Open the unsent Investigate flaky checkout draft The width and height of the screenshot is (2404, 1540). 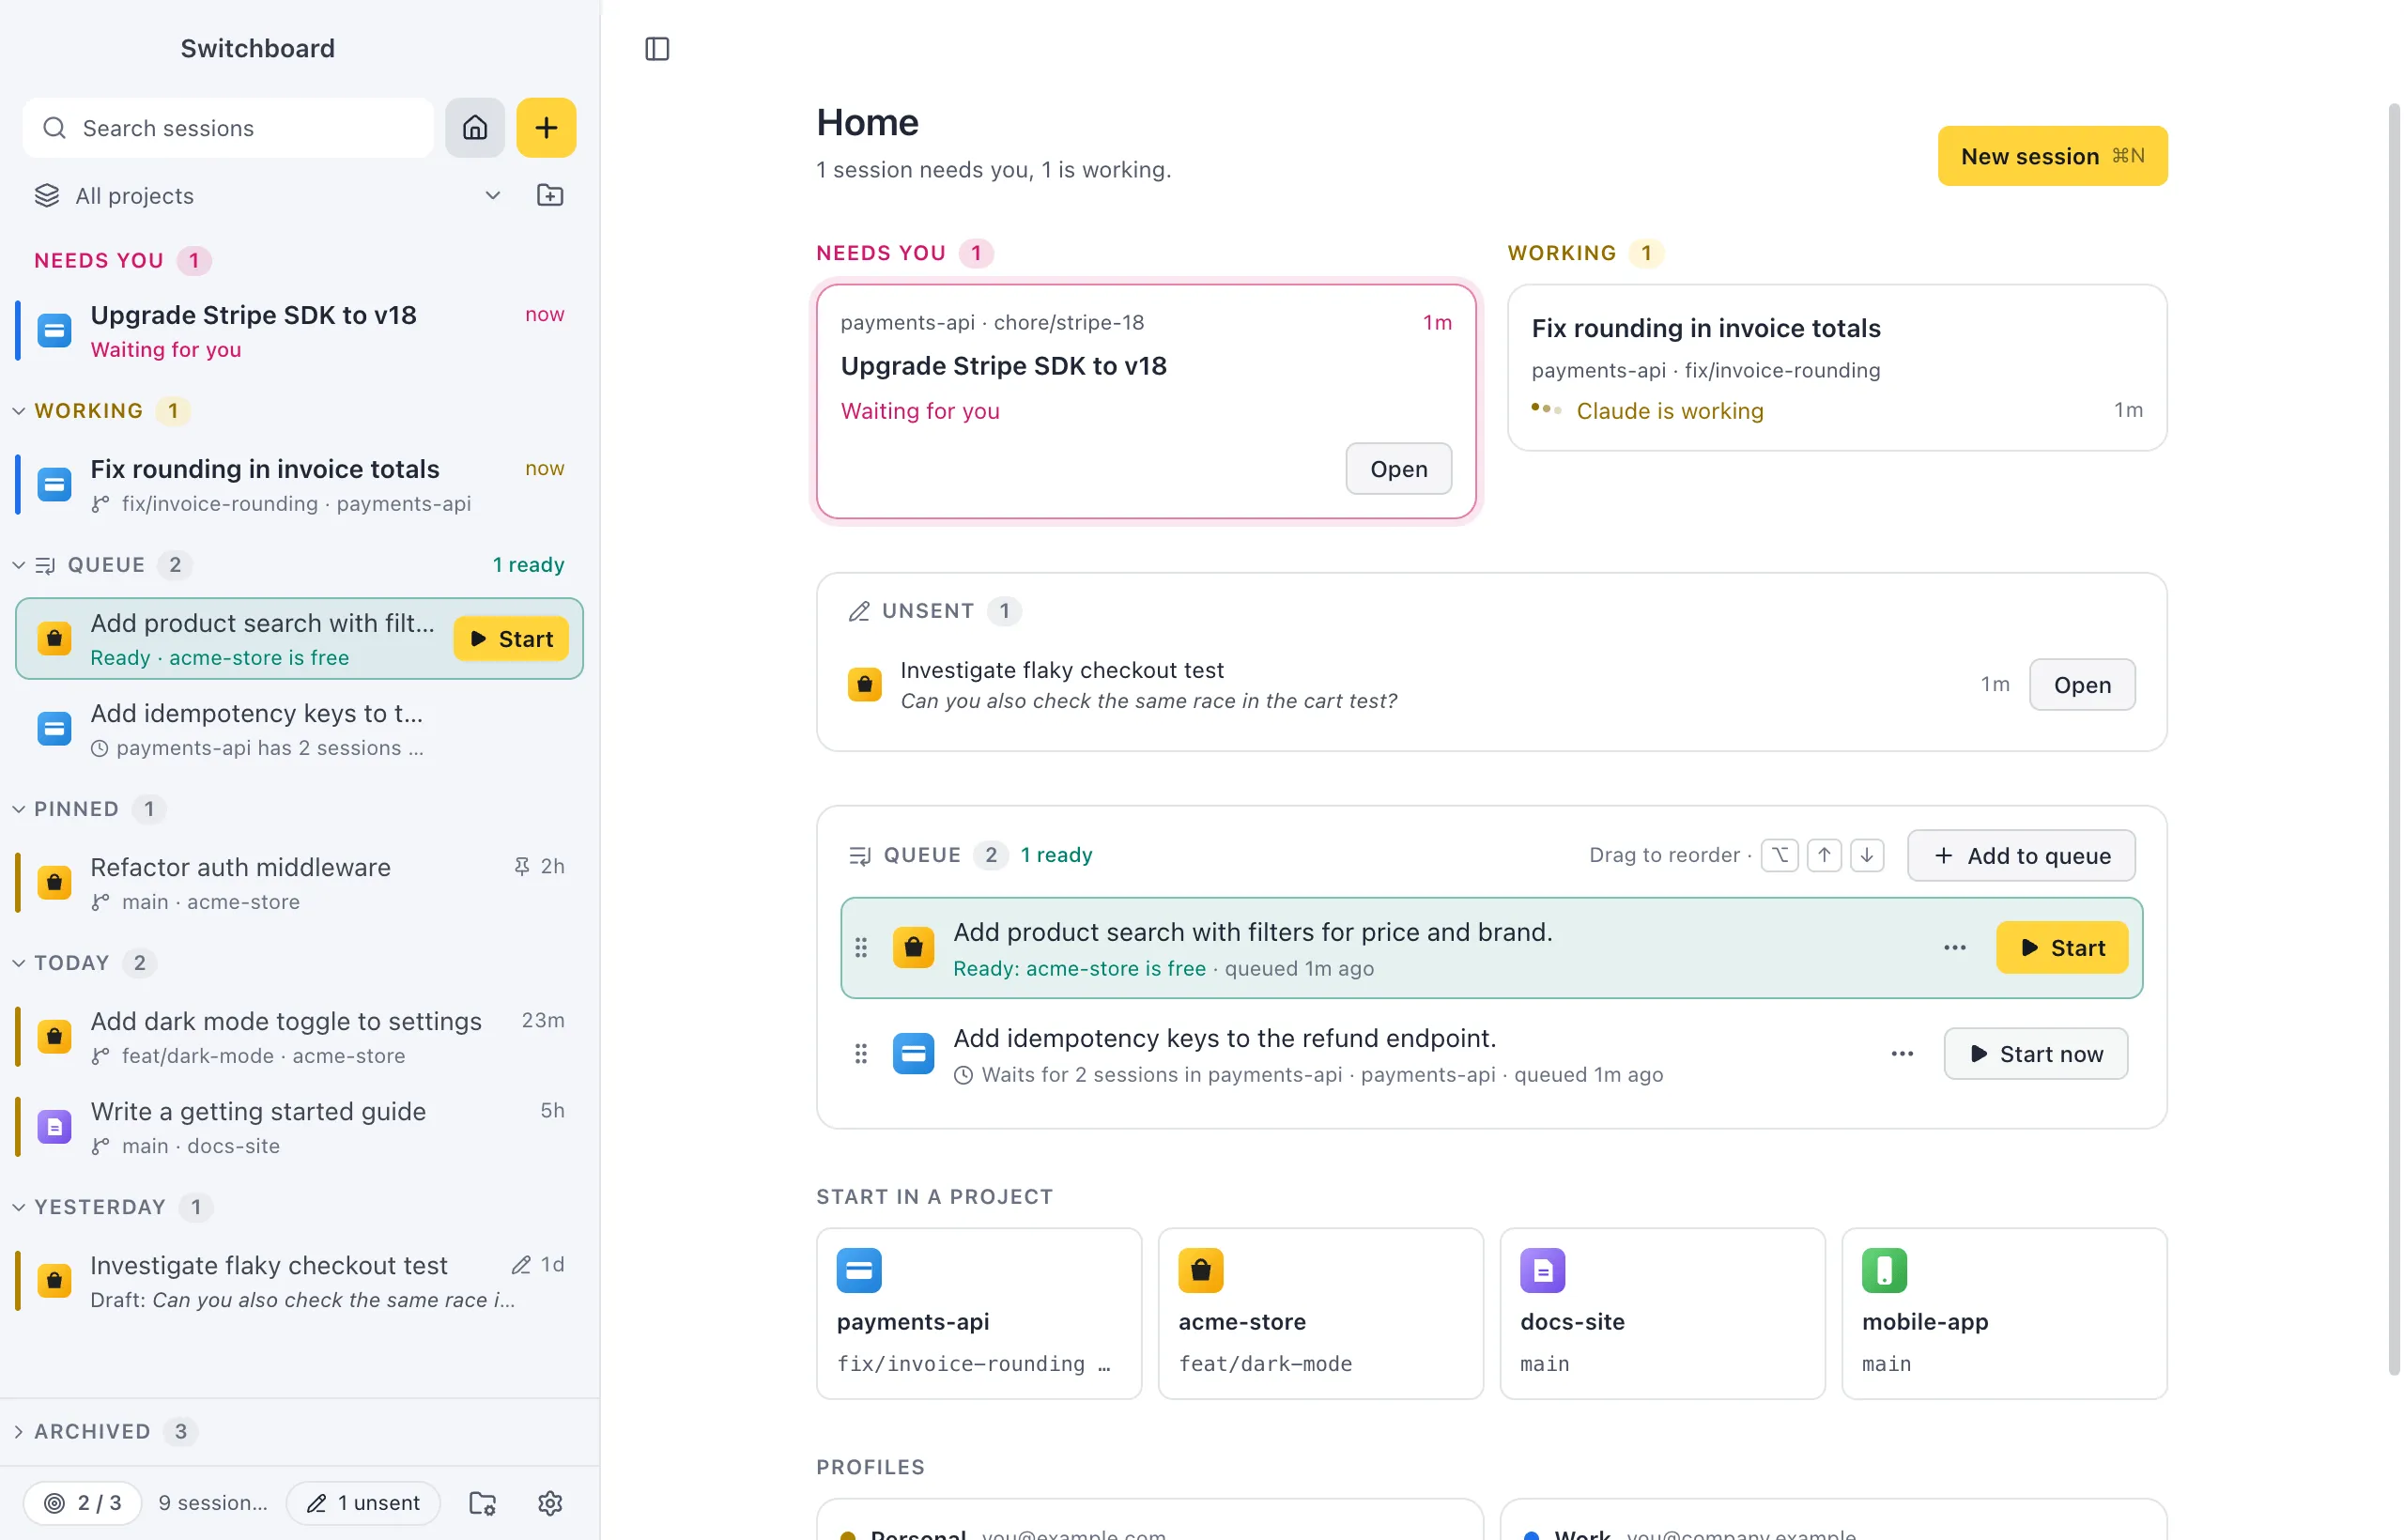point(2082,685)
